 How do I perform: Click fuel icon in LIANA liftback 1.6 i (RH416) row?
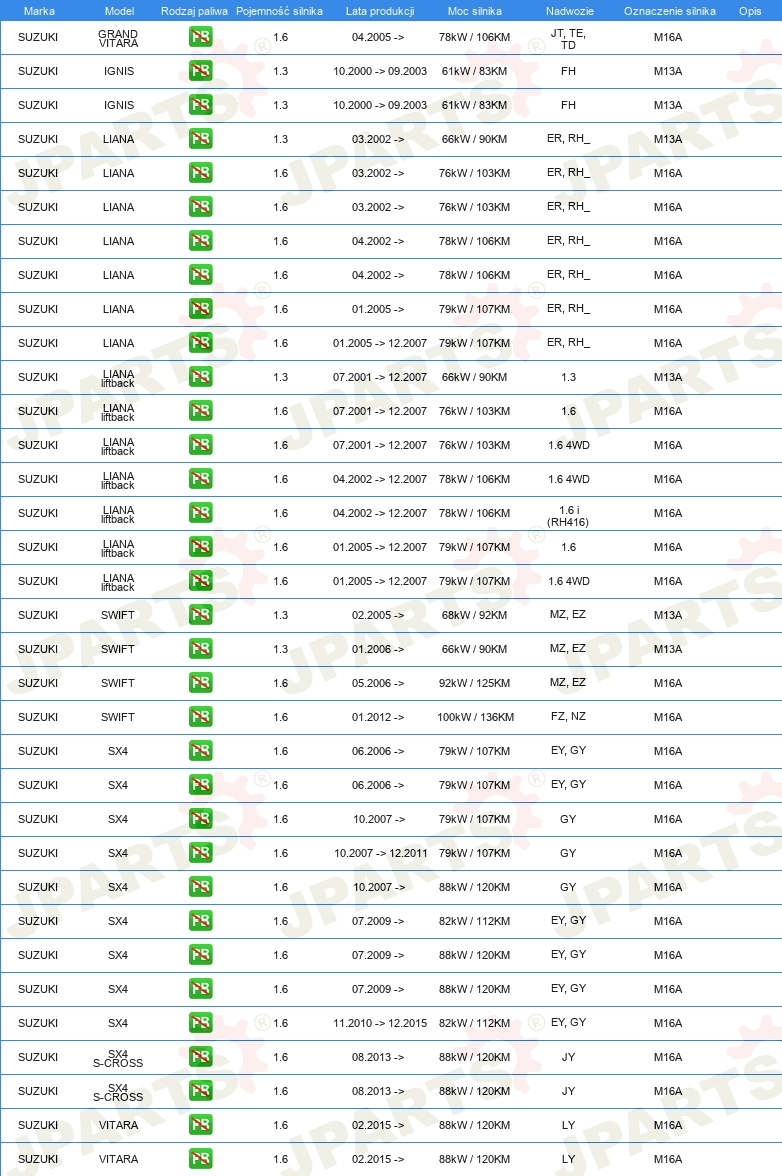[x=200, y=513]
